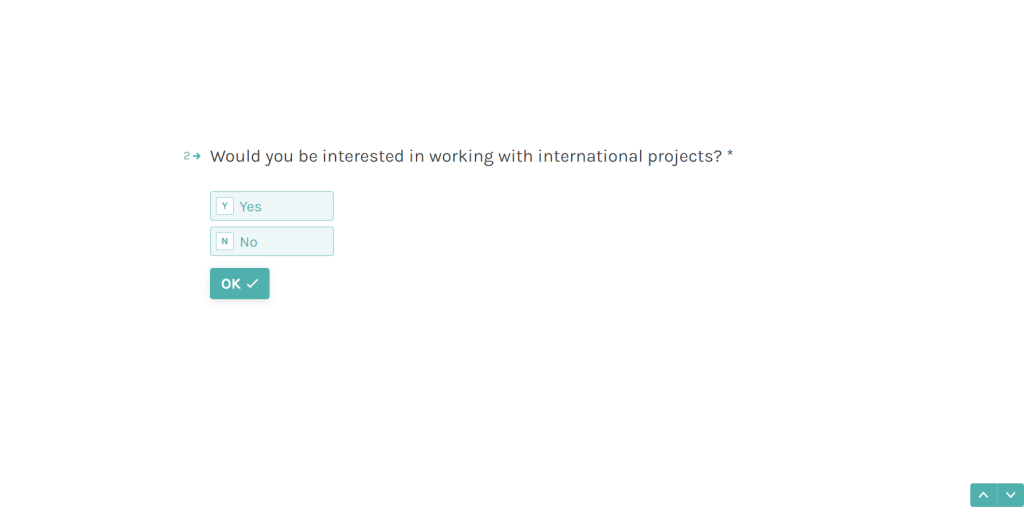Click the question text about international projects
This screenshot has width=1024, height=514.
tap(465, 156)
